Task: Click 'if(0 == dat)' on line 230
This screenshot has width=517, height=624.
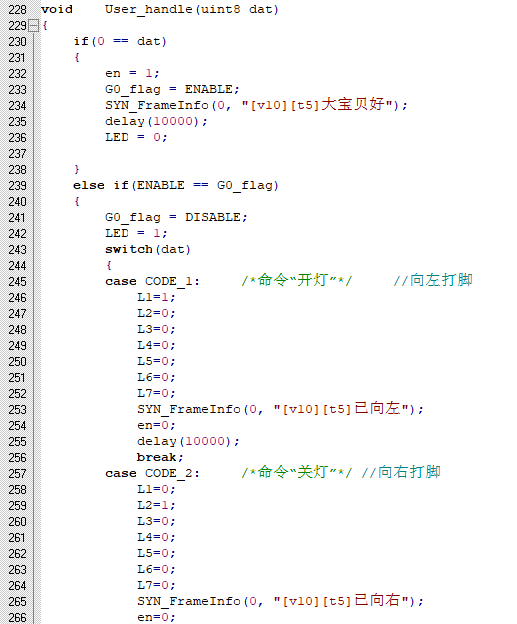Action: [120, 41]
